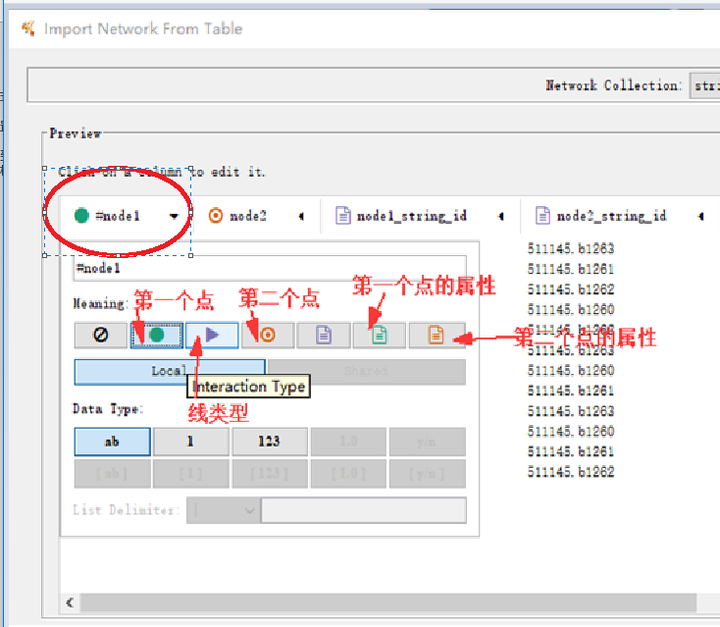Image resolution: width=720 pixels, height=627 pixels.
Task: Click the #node1 column name text field
Action: point(270,268)
